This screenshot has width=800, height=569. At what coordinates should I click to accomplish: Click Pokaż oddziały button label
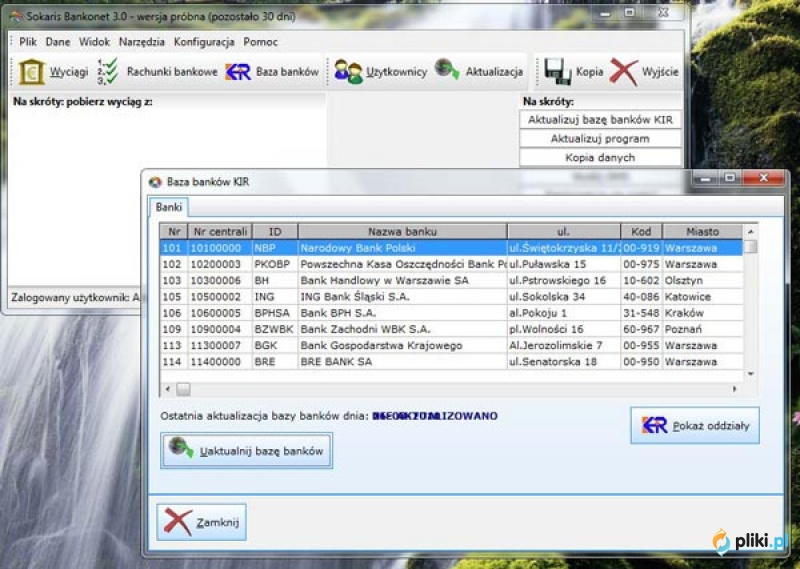711,426
